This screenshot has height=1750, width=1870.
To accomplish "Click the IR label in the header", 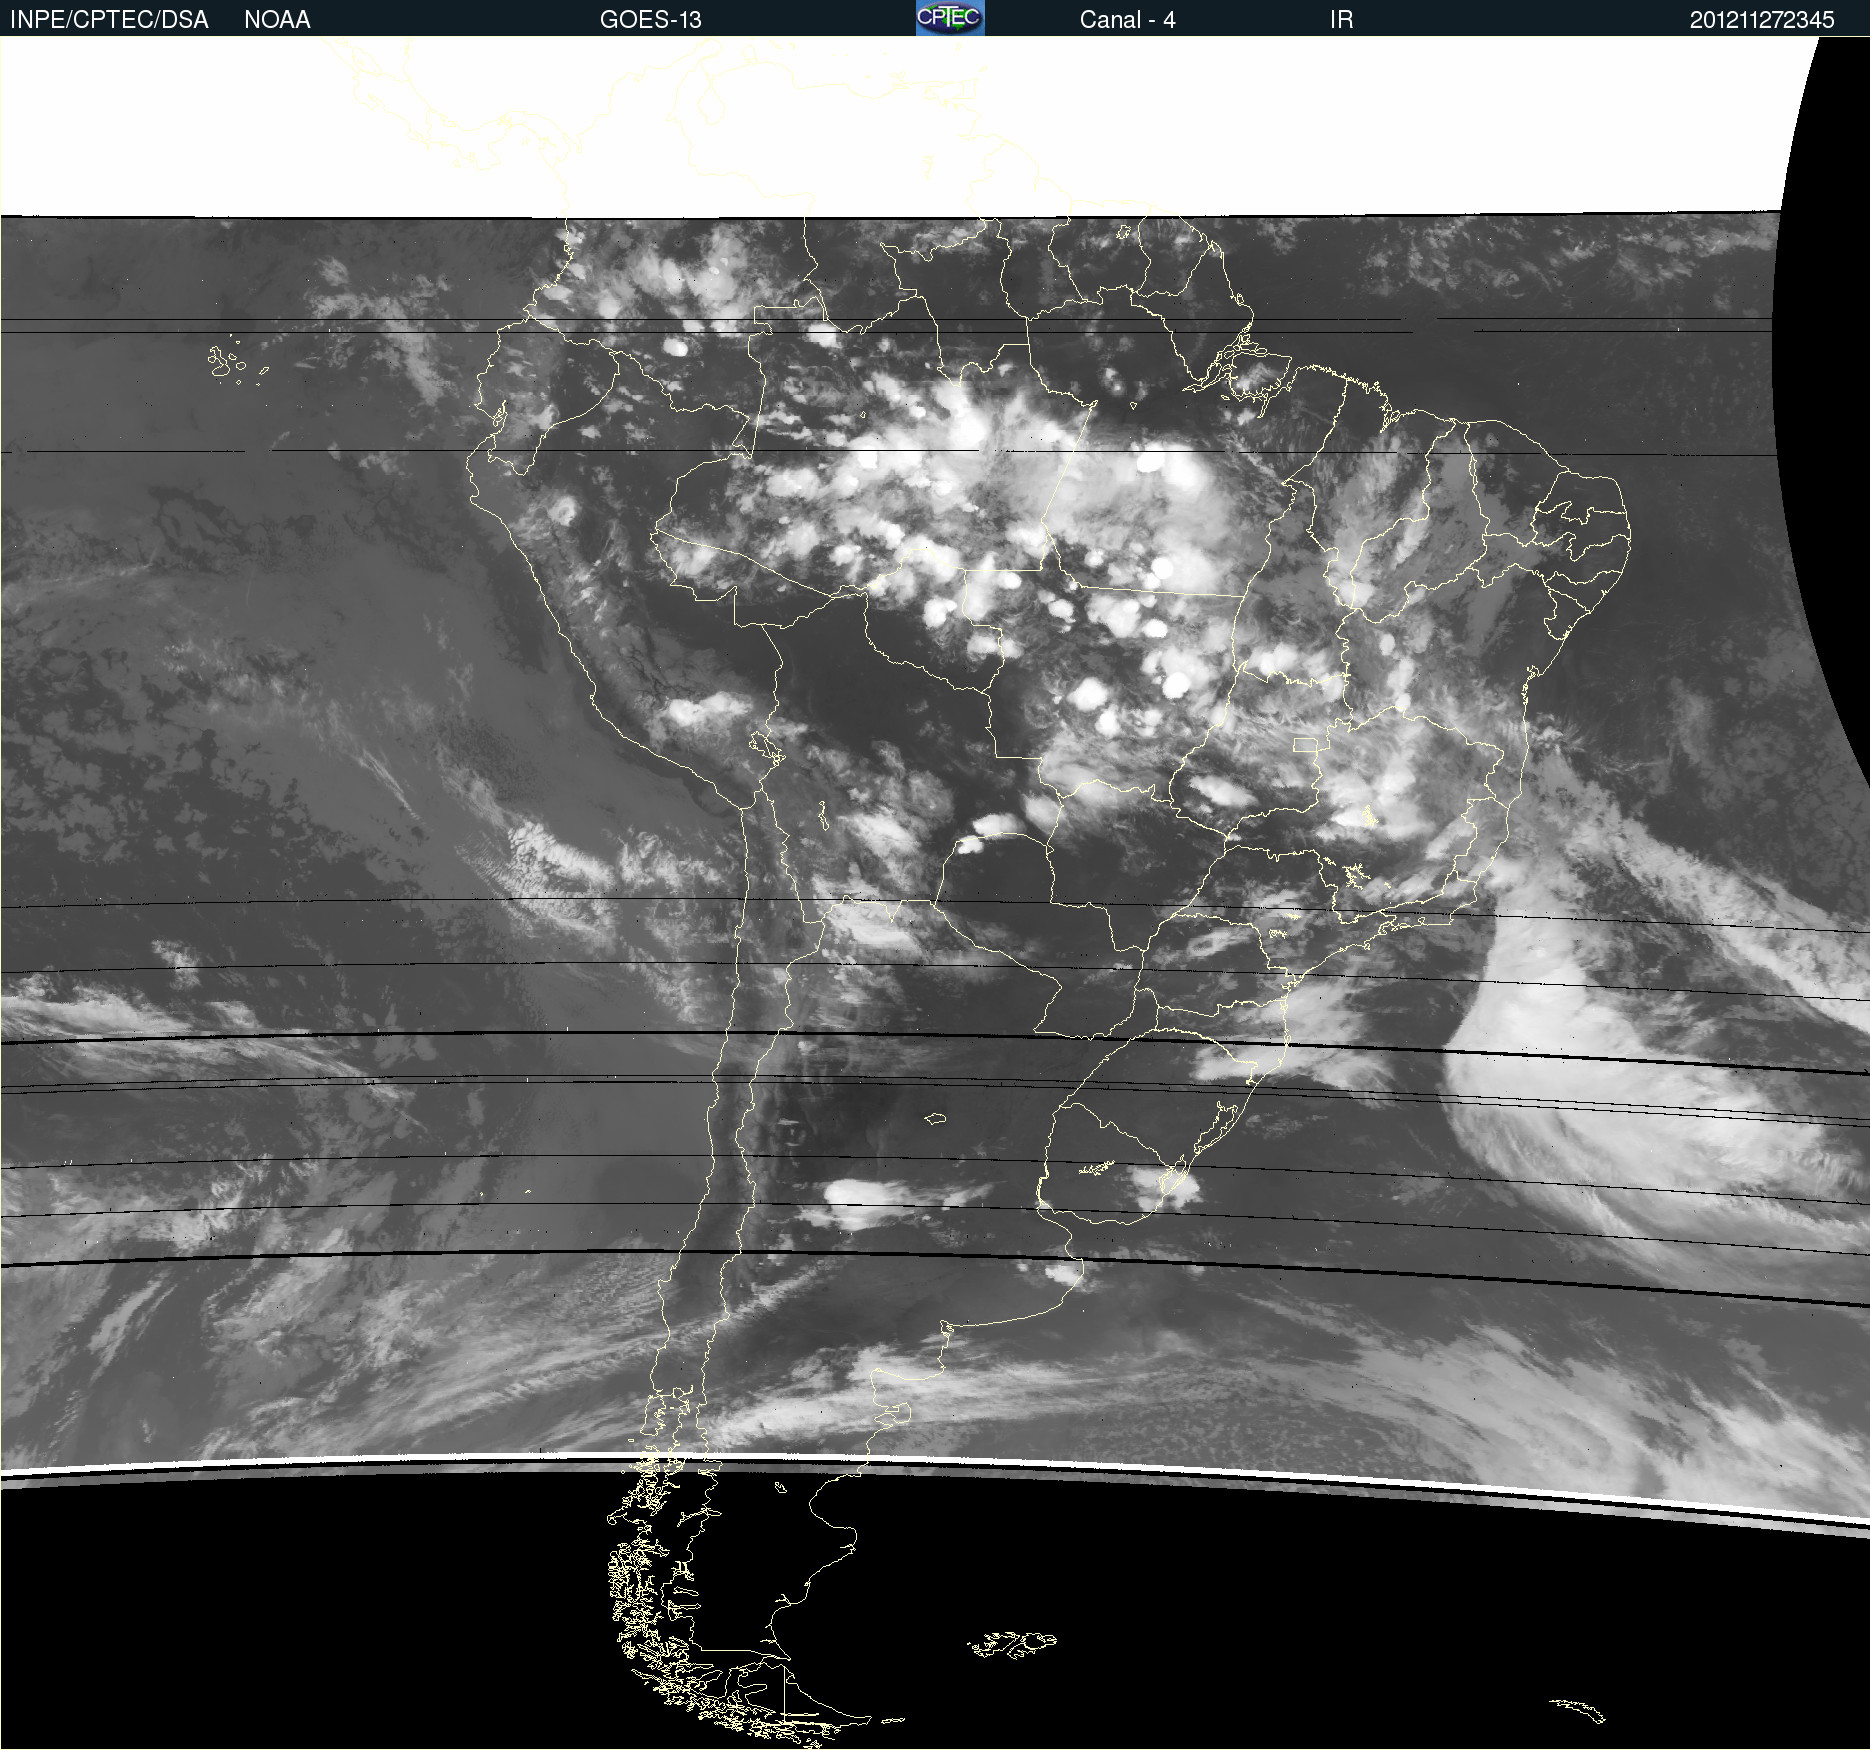I will pos(1341,19).
